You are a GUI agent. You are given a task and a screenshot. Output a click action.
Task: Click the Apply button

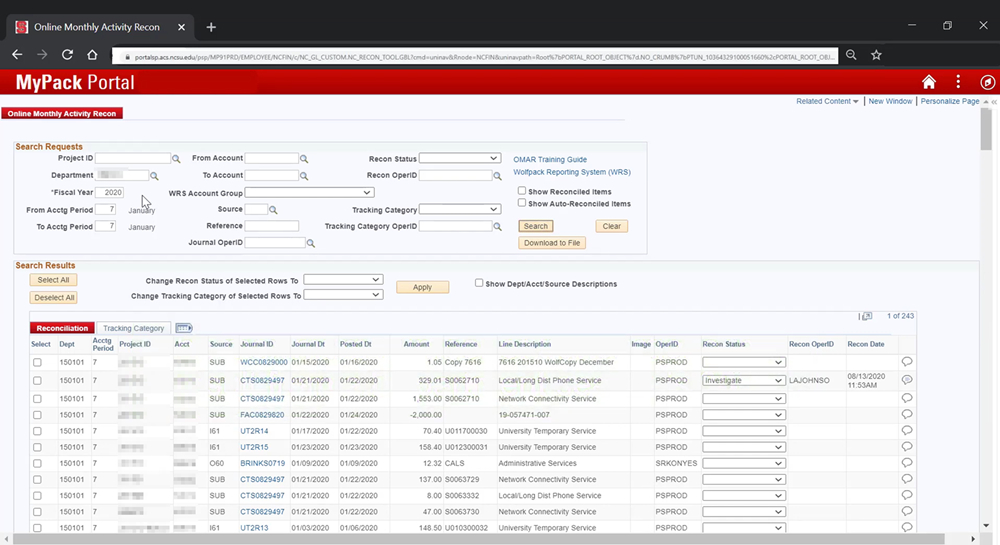(x=422, y=287)
